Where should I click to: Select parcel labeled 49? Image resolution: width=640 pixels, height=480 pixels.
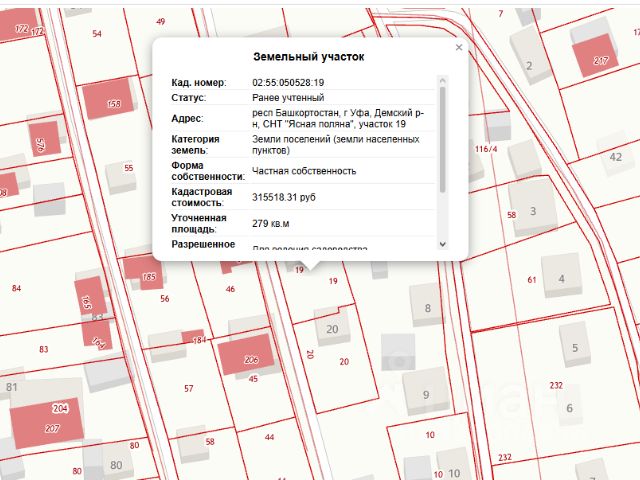(160, 21)
